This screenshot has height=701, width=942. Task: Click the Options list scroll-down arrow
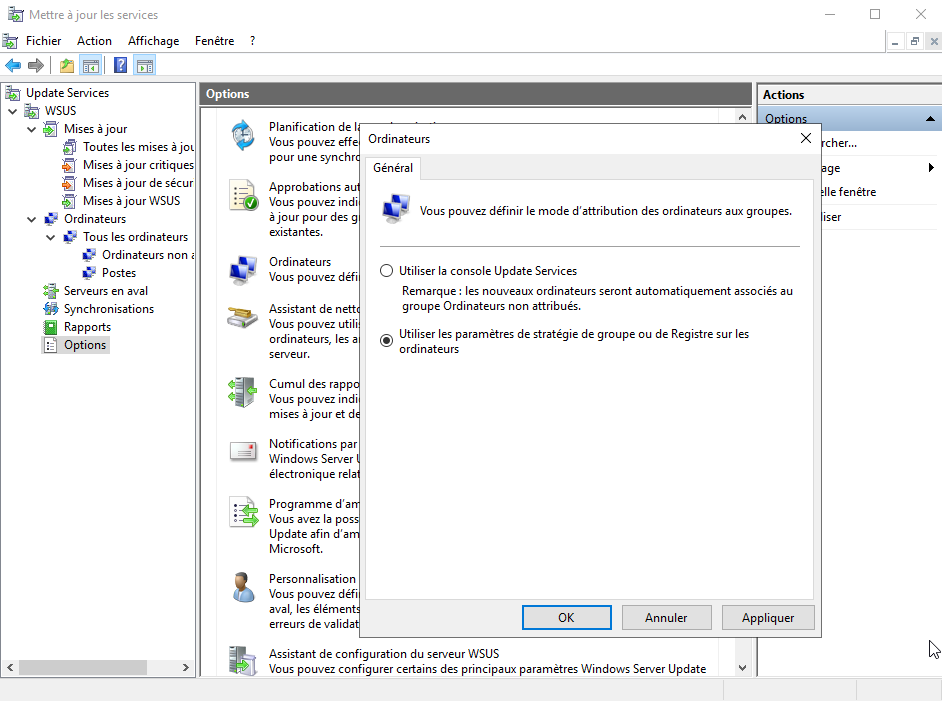tap(743, 668)
